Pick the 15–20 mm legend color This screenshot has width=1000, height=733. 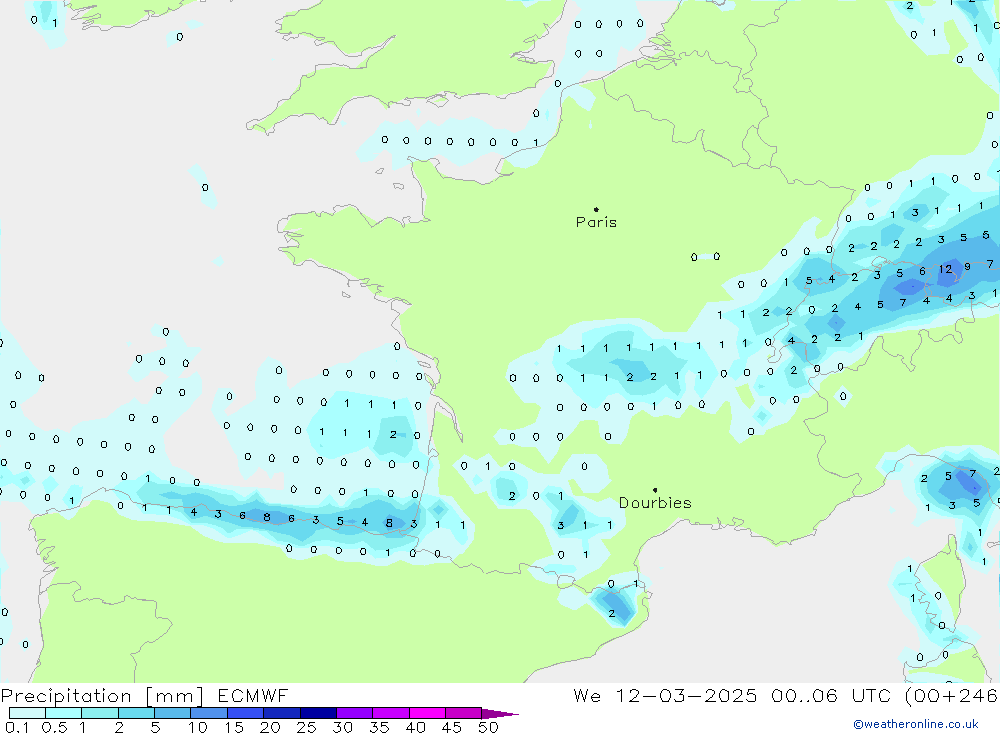coord(246,713)
